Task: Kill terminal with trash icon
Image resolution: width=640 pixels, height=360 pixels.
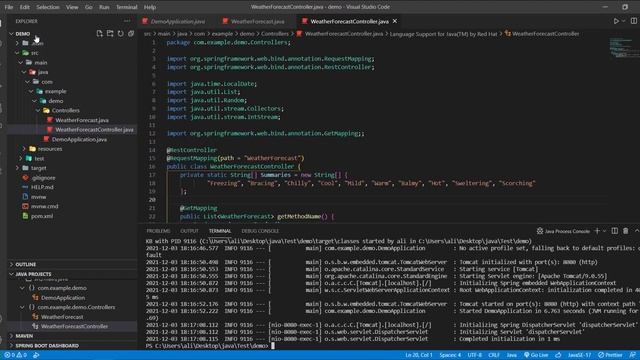Action: (626, 231)
